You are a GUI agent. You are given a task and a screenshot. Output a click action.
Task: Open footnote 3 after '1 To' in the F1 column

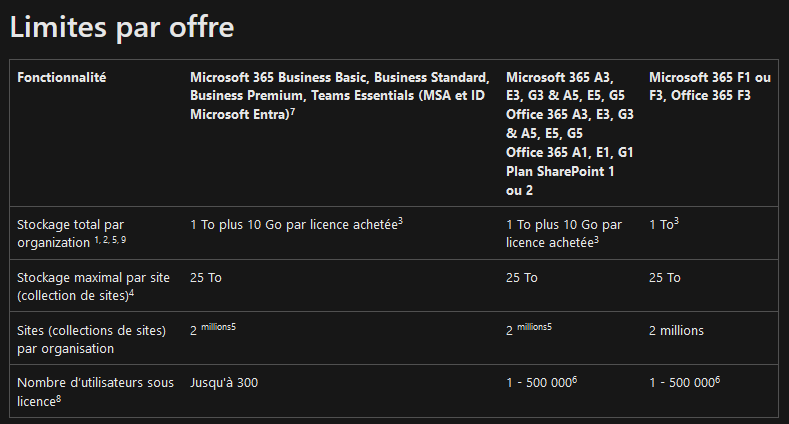click(x=676, y=221)
